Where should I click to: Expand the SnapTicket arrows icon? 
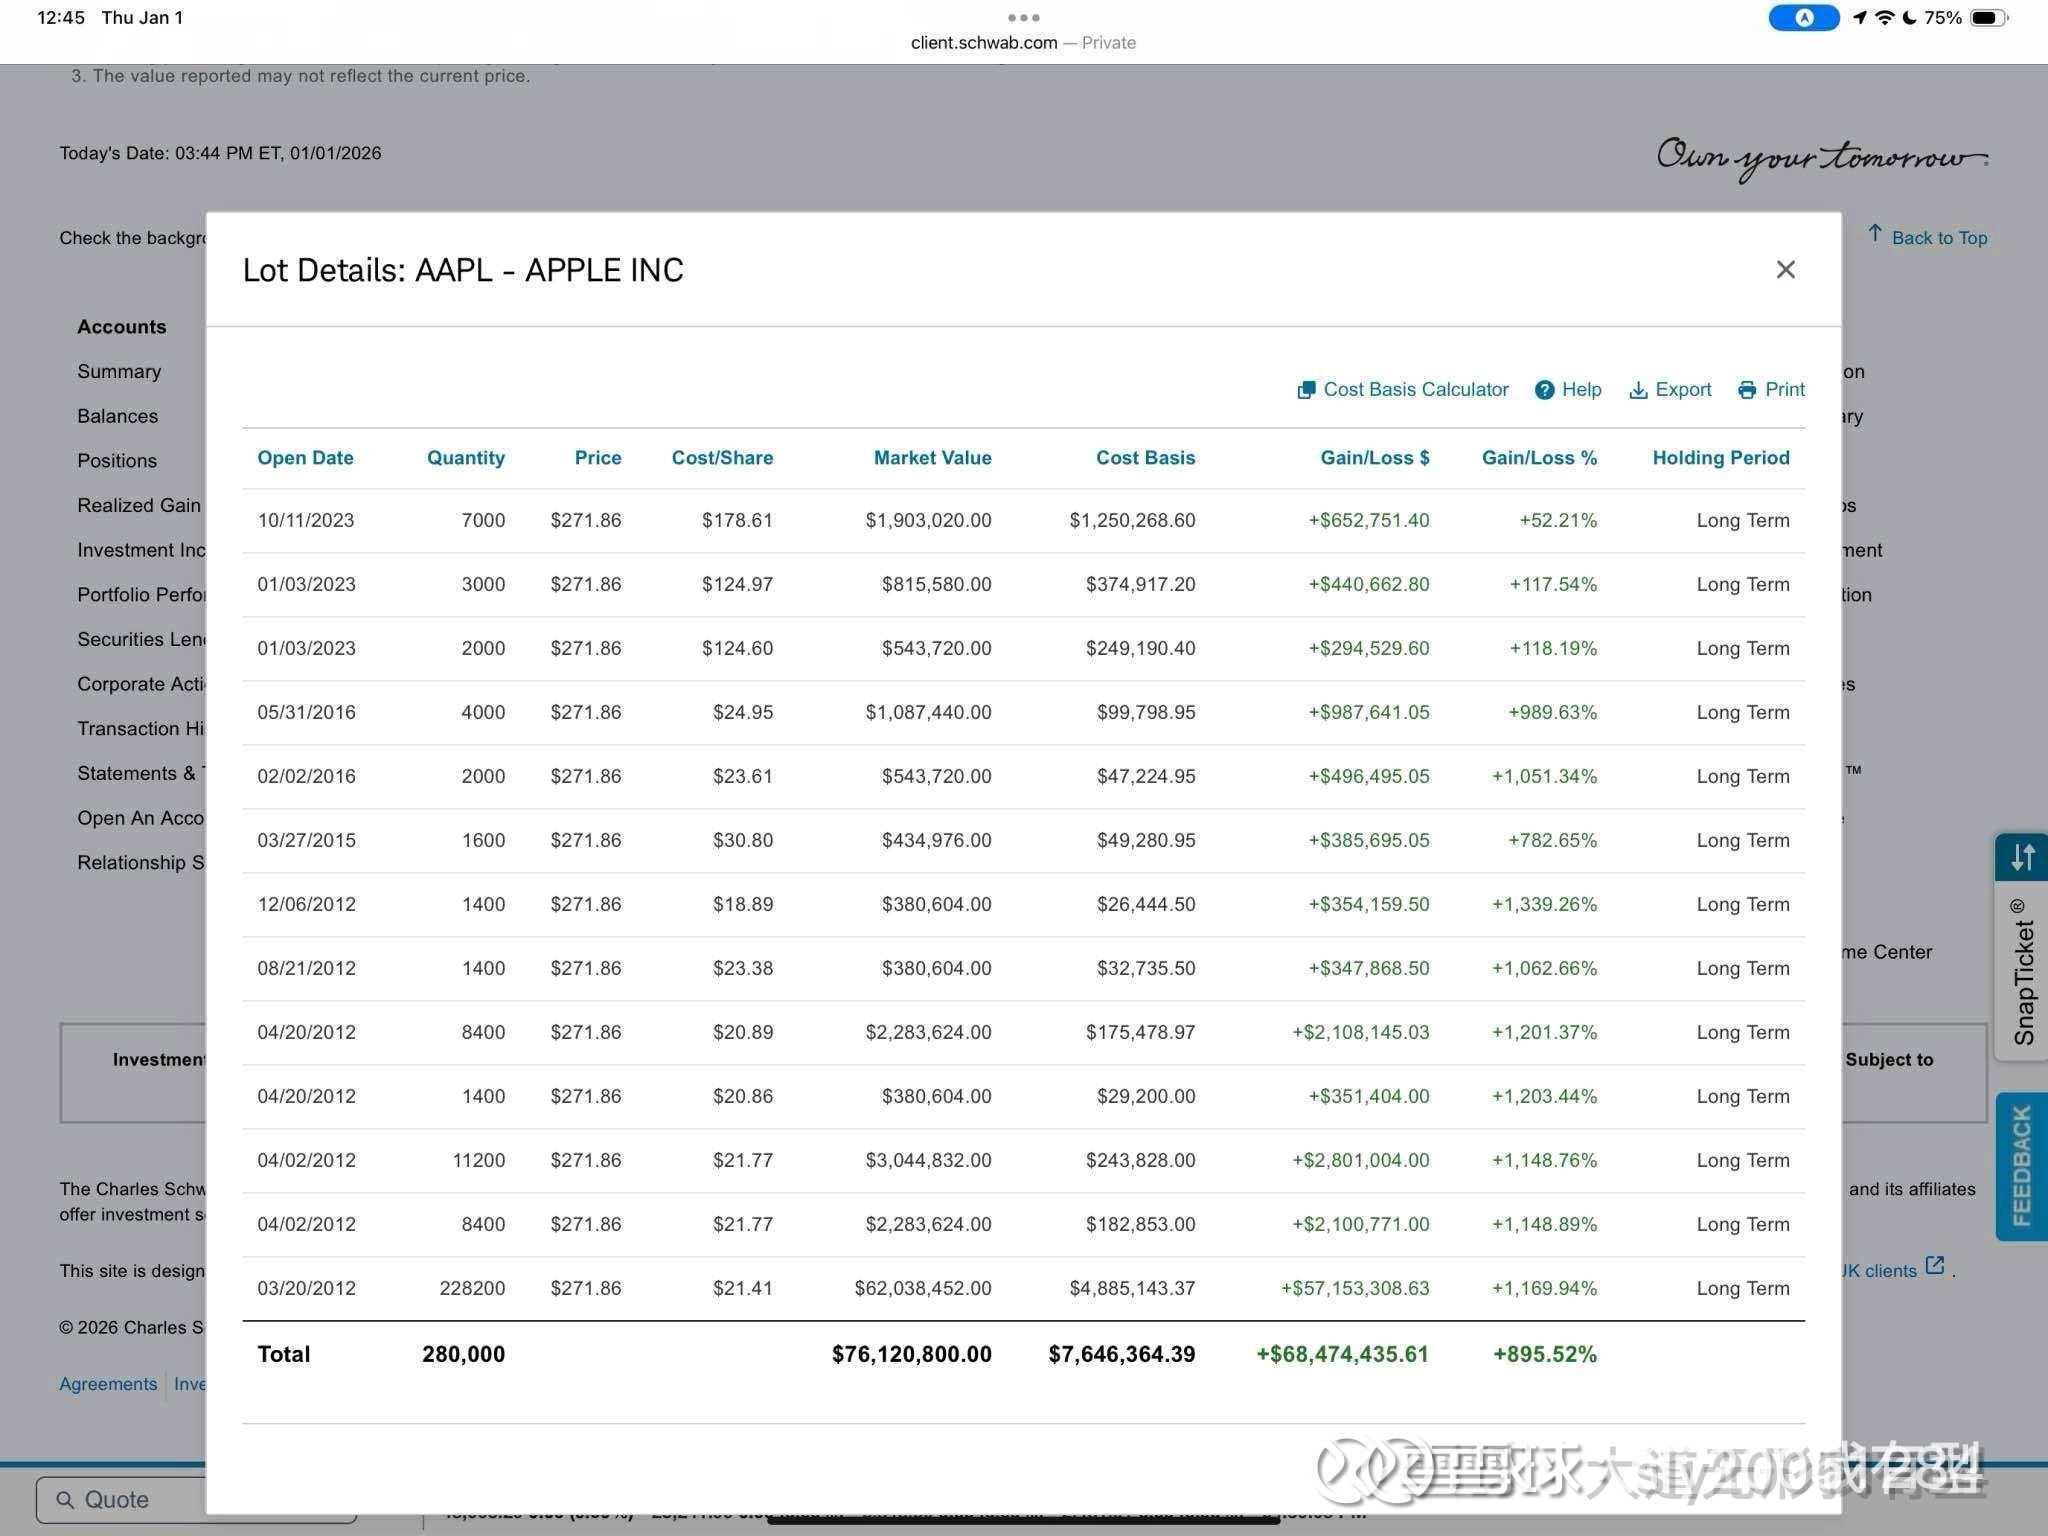tap(2022, 857)
